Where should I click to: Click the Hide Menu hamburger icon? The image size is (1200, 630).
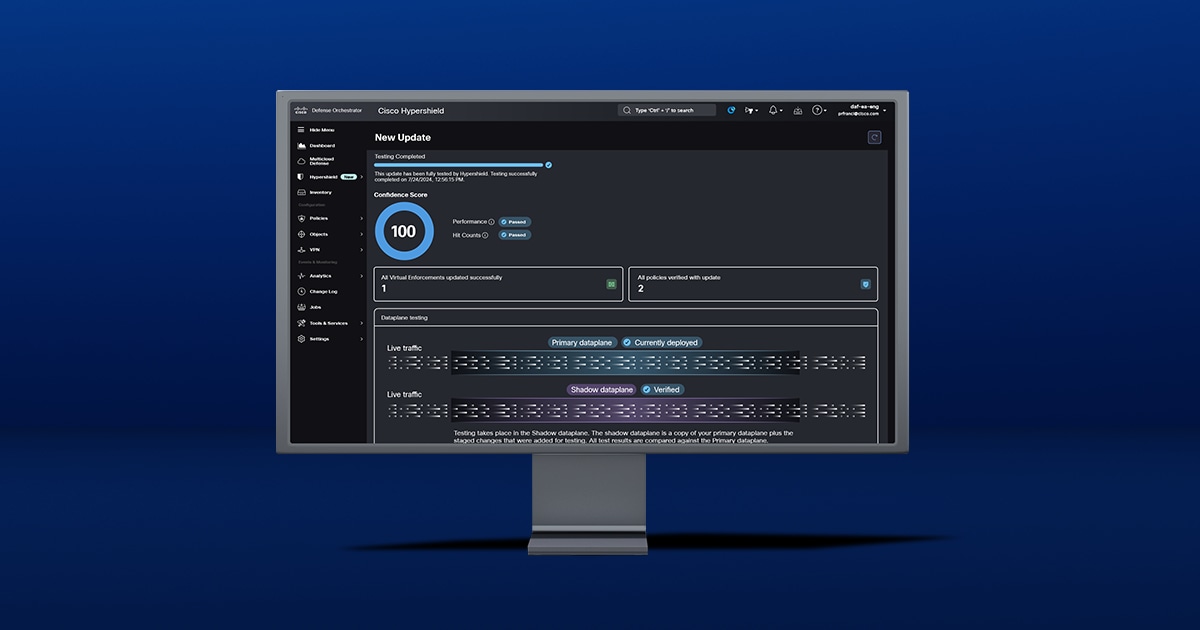301,130
